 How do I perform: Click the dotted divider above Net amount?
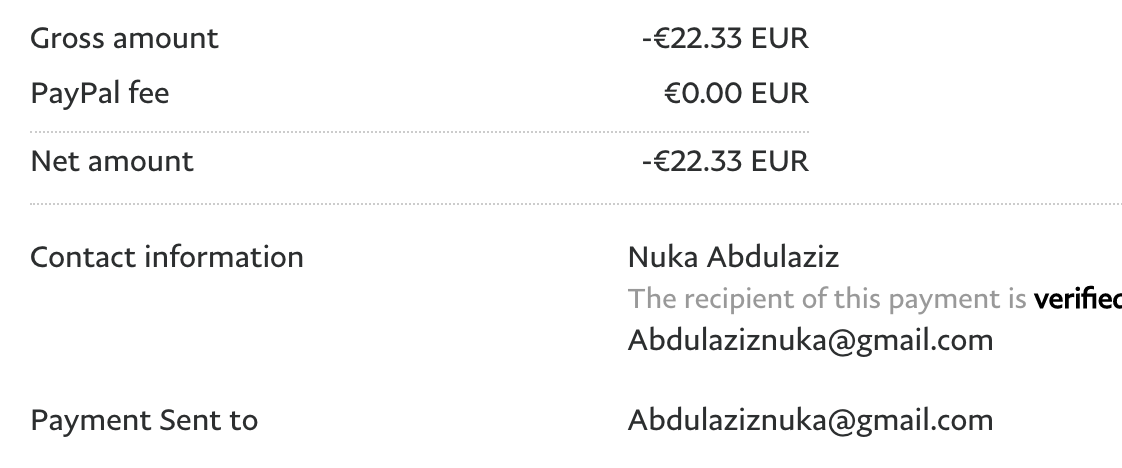click(419, 132)
